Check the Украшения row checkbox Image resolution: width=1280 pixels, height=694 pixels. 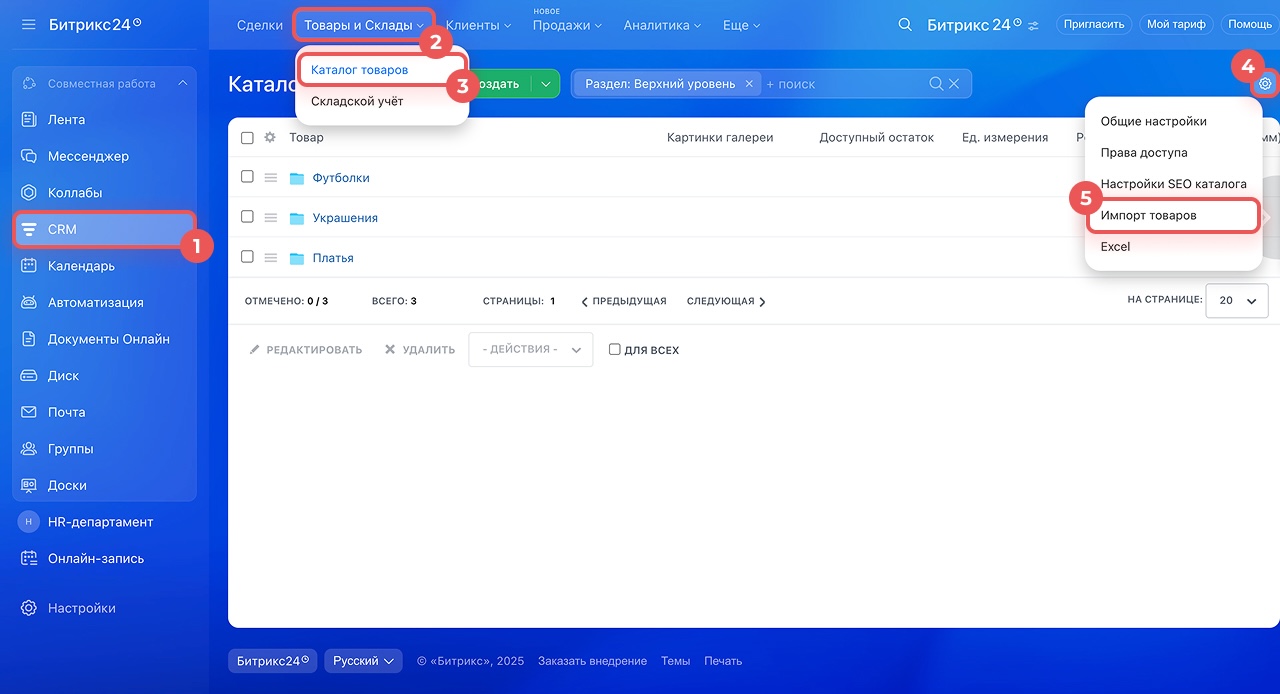click(x=247, y=217)
